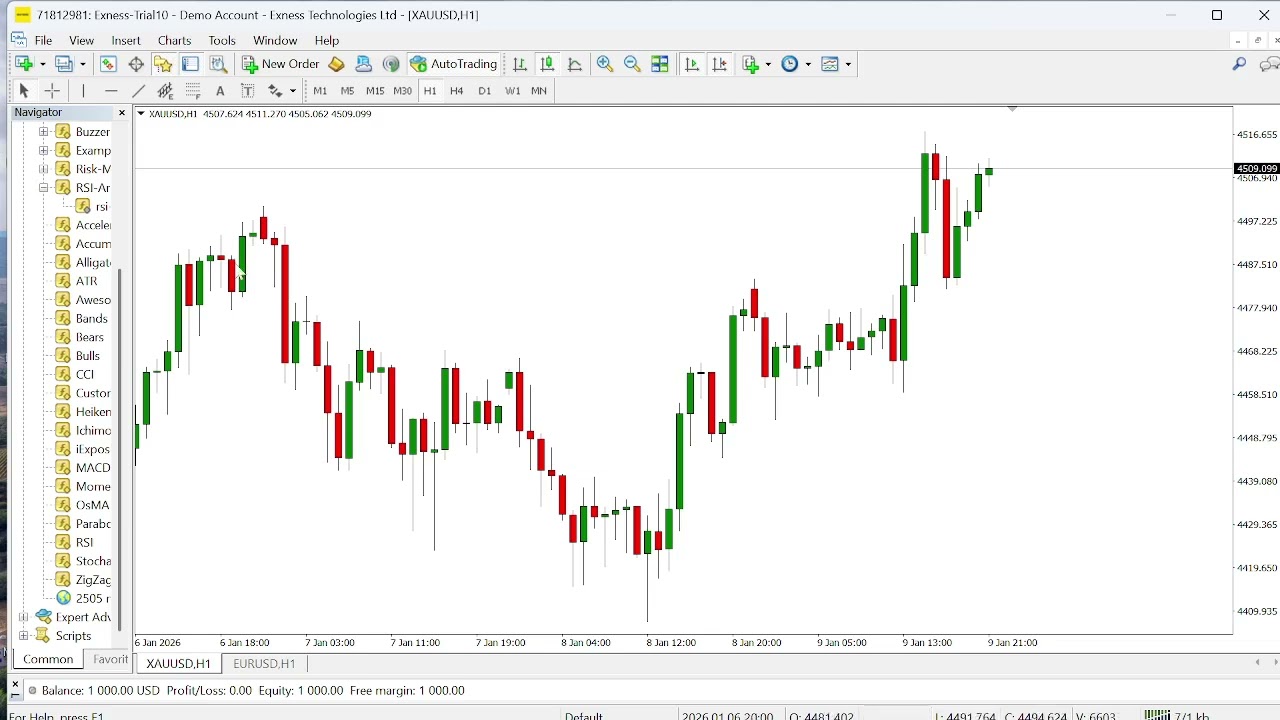Switch timeframe to M1
Screen dimensions: 1280x720
320,91
